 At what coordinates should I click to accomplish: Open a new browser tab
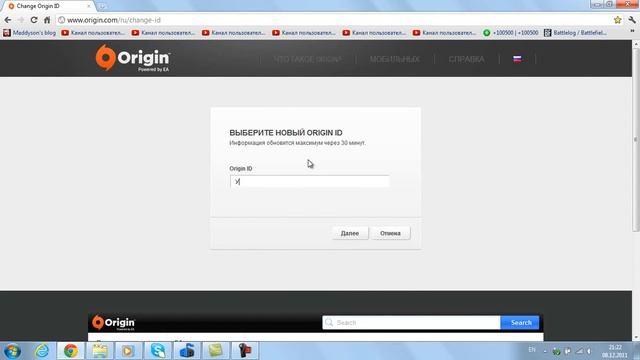click(102, 6)
